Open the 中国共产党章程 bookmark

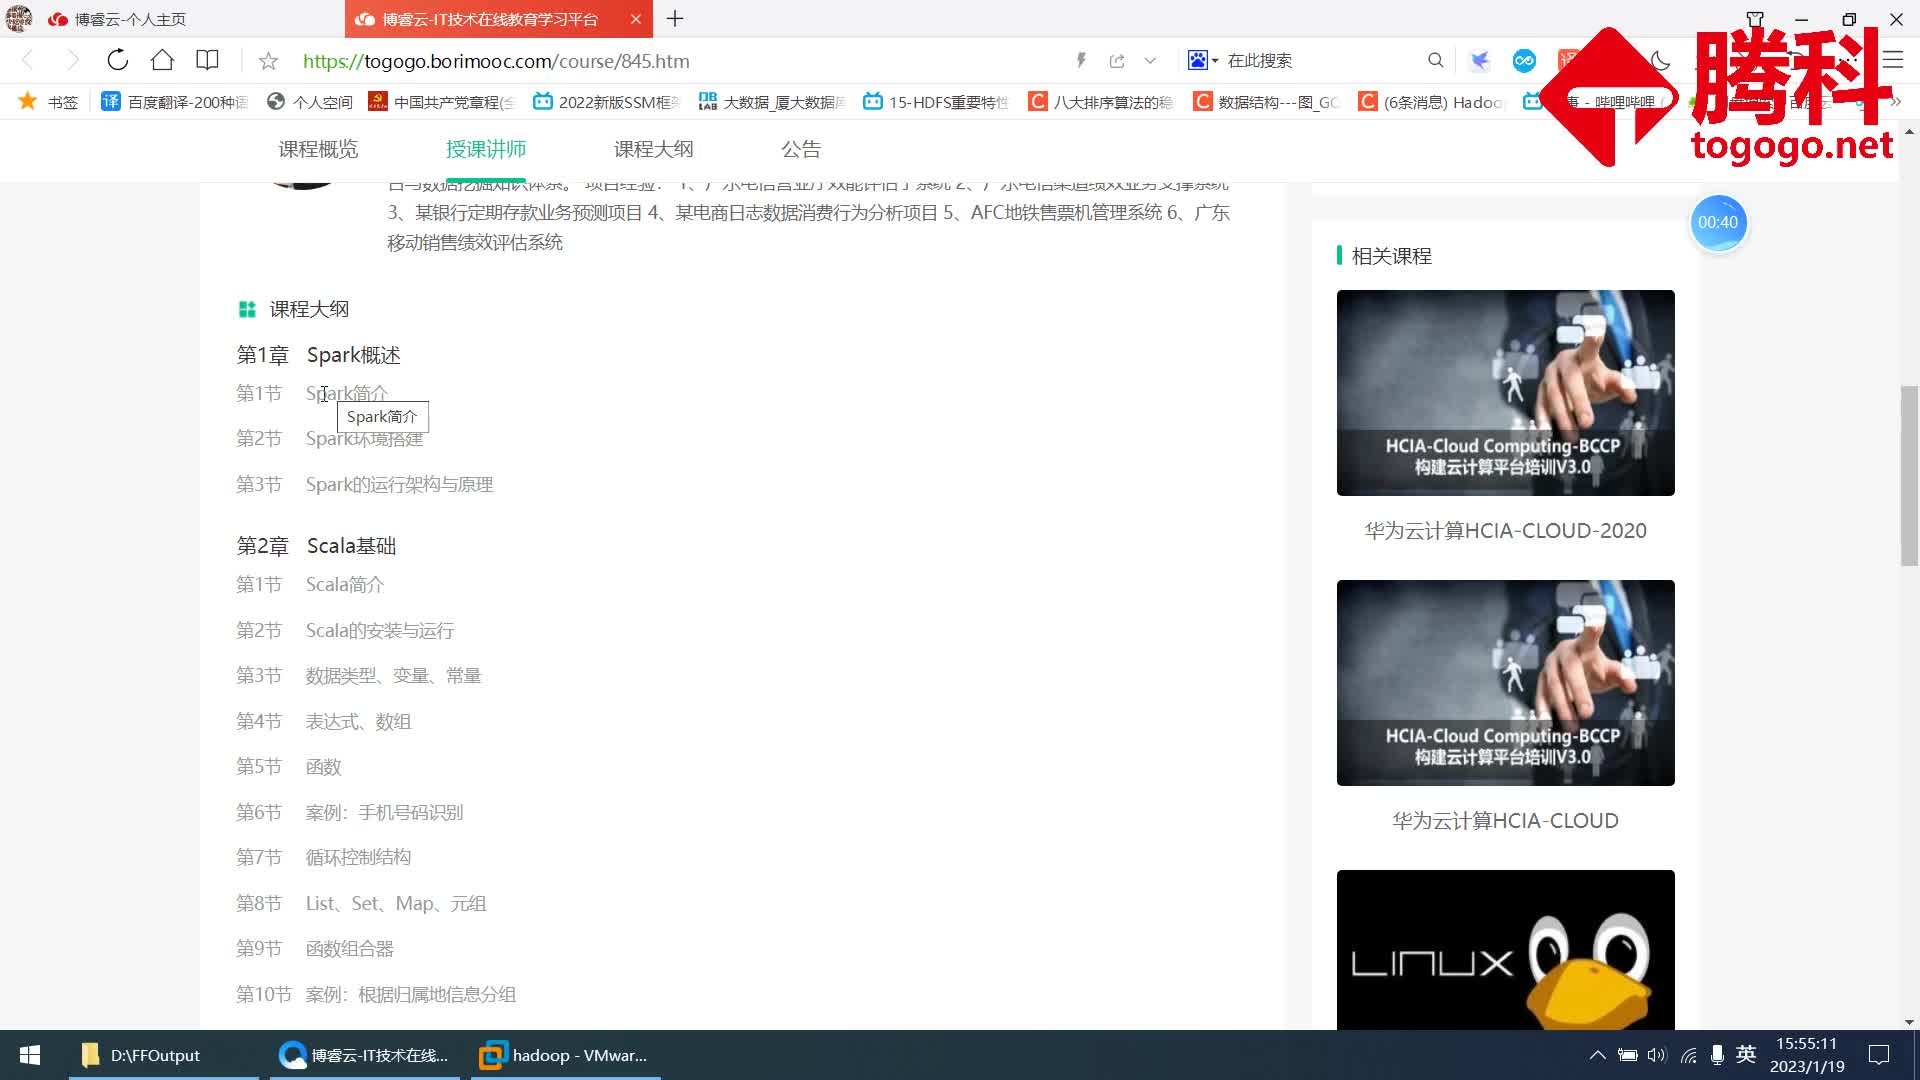click(x=442, y=102)
